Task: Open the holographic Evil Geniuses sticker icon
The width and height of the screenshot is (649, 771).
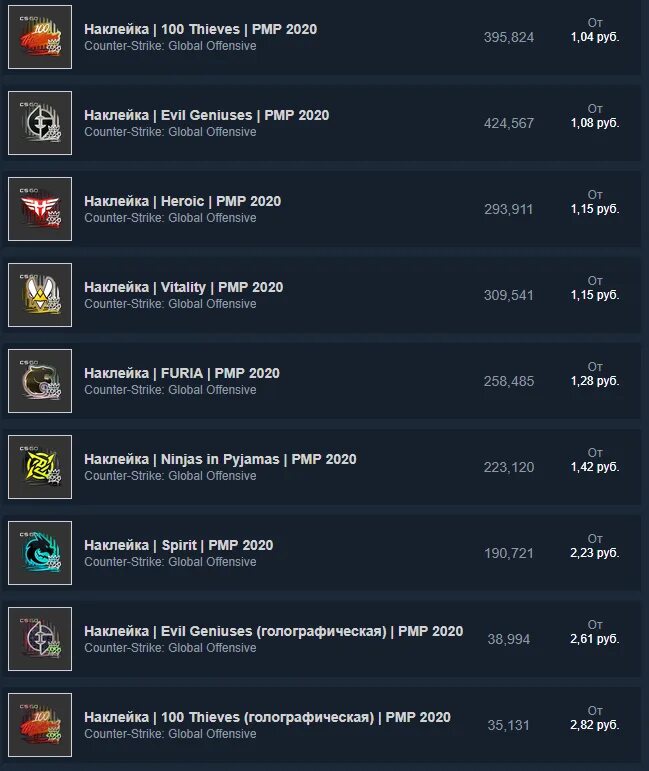Action: coord(40,639)
